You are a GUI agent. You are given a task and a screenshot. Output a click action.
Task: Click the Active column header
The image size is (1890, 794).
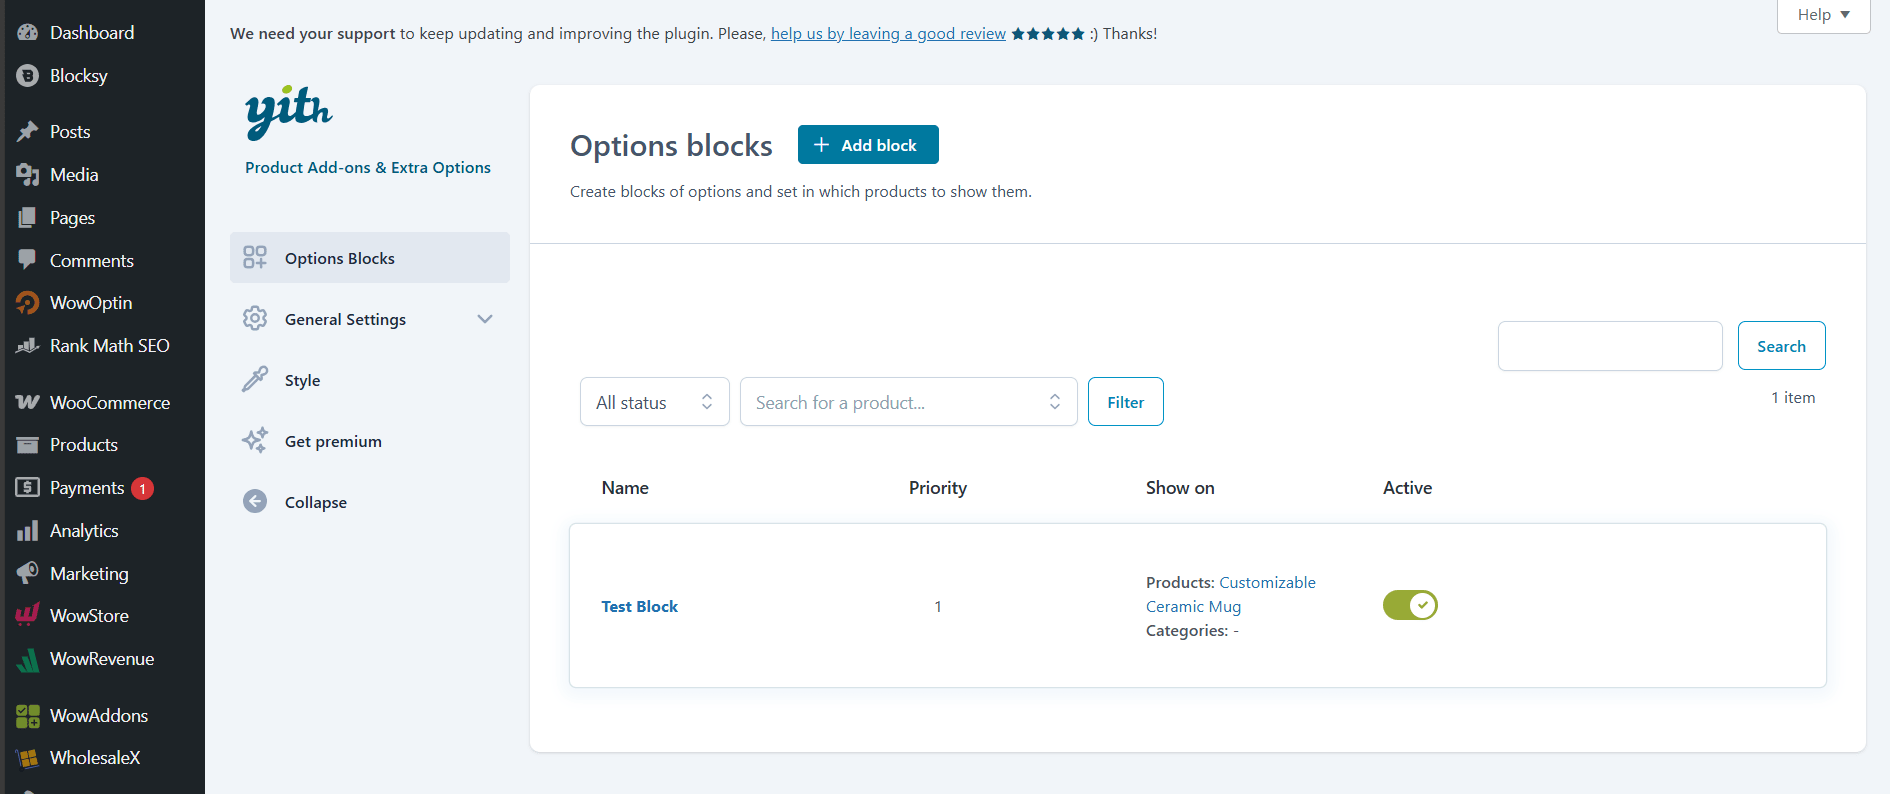tap(1407, 487)
